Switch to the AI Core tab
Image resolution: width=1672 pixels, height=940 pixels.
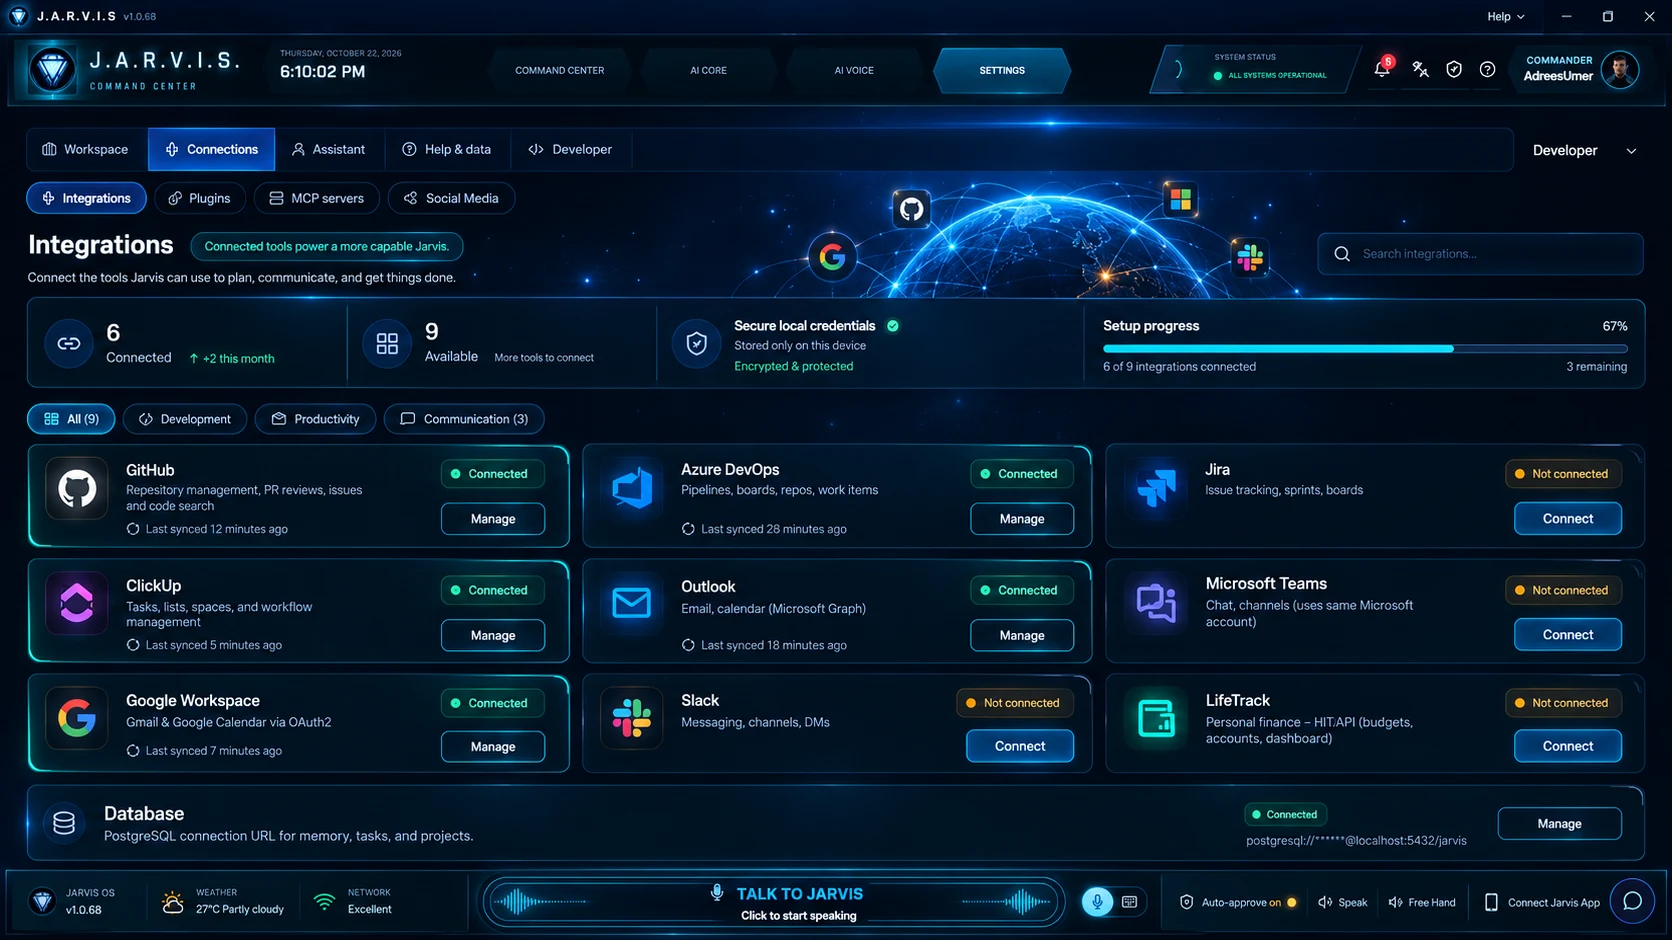(708, 70)
